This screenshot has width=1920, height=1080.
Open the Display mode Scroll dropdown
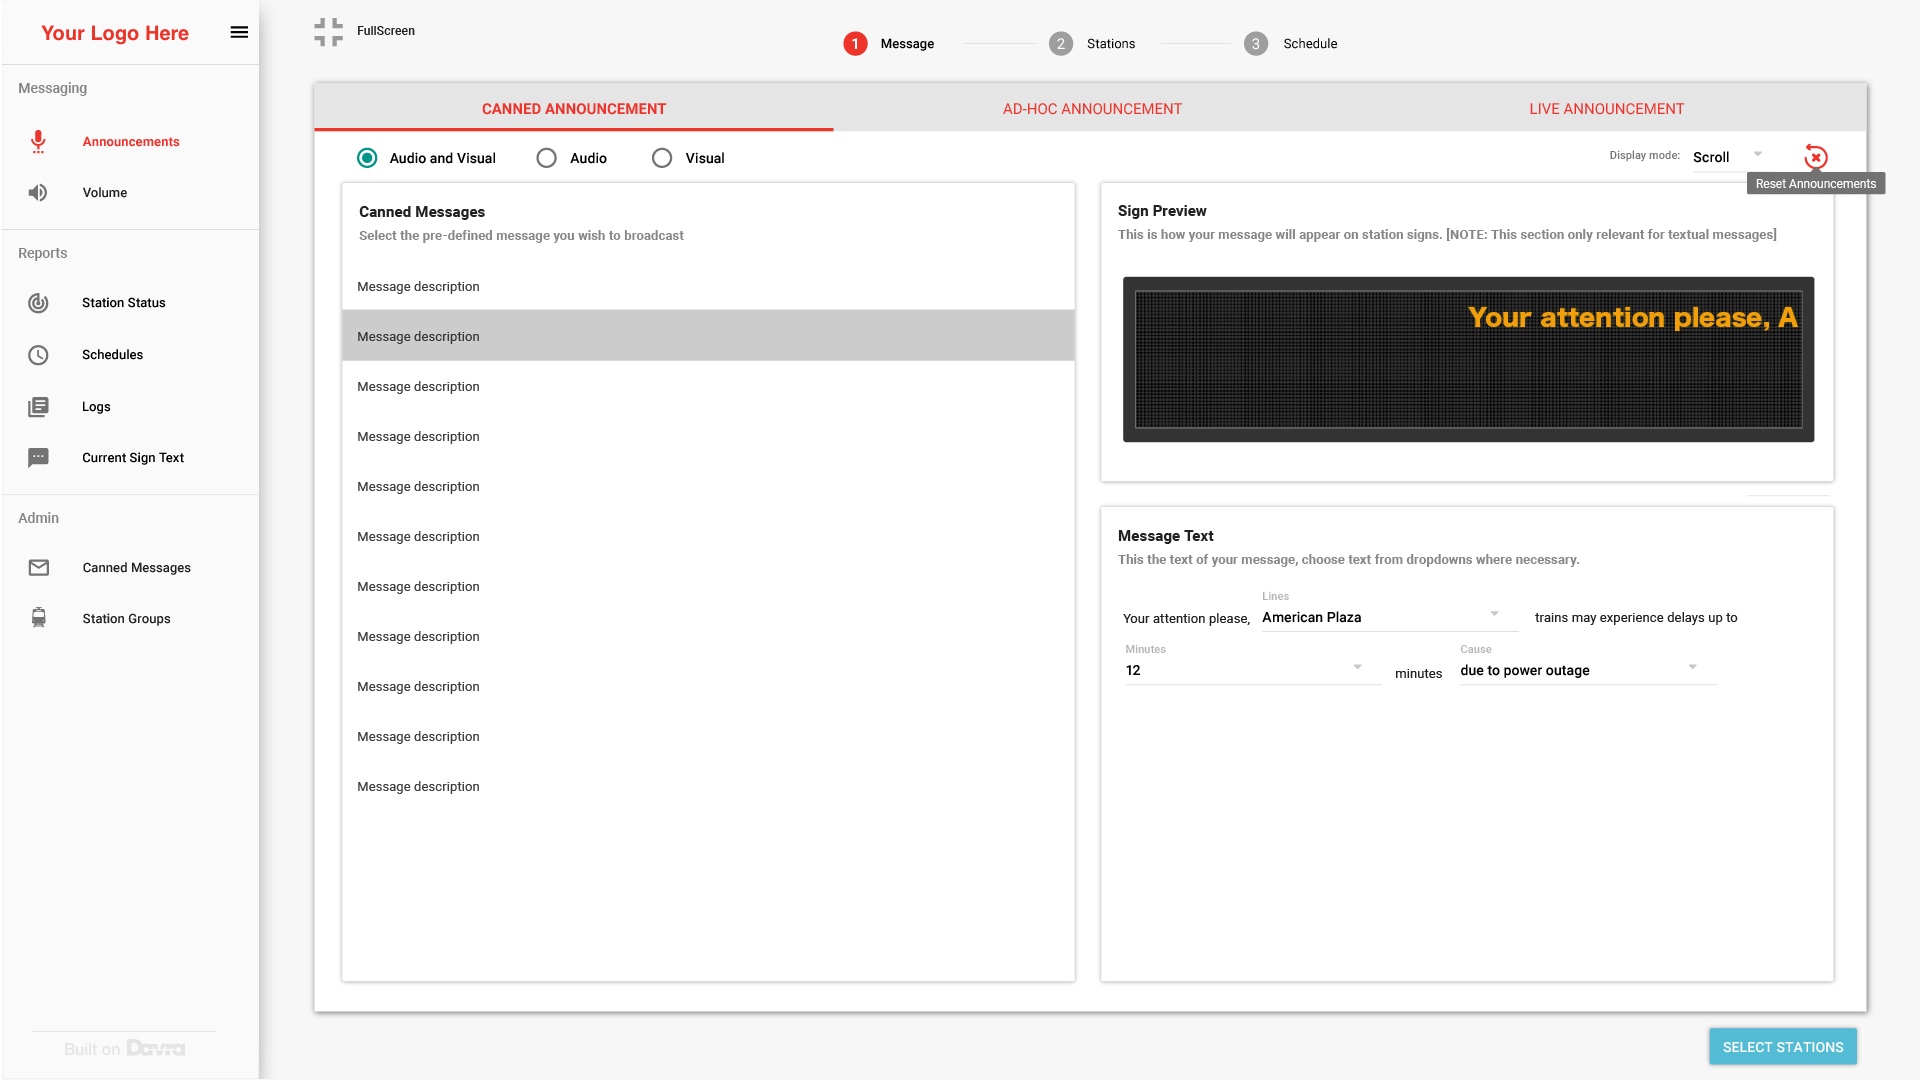pyautogui.click(x=1728, y=158)
